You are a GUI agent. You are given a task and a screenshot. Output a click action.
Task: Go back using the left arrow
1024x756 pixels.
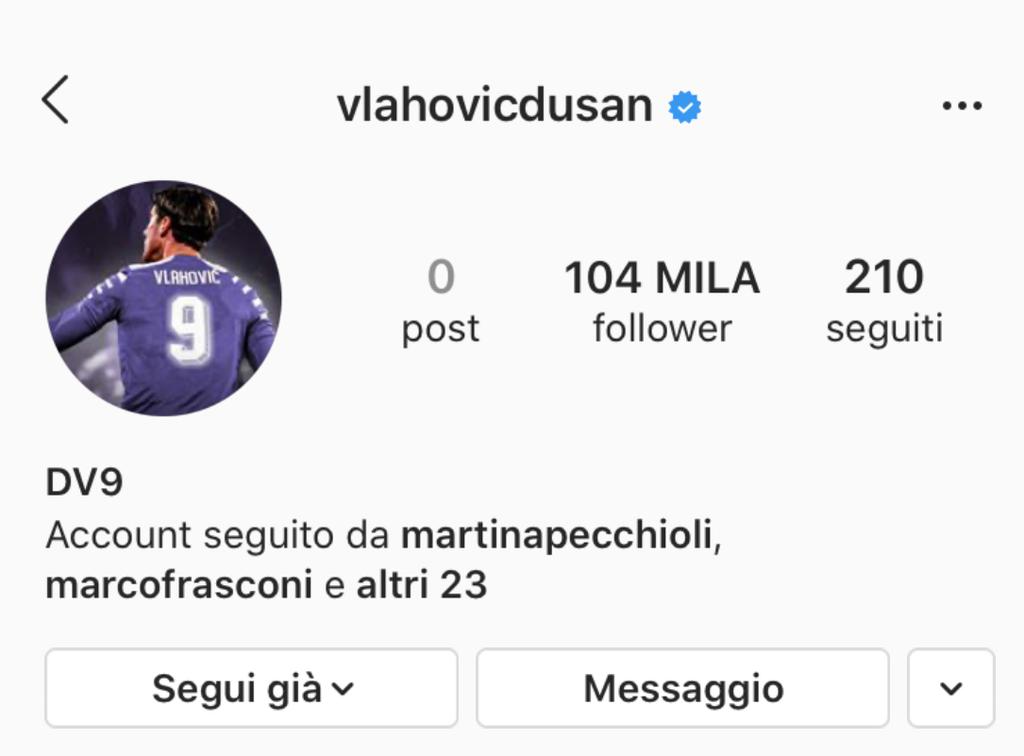click(56, 99)
